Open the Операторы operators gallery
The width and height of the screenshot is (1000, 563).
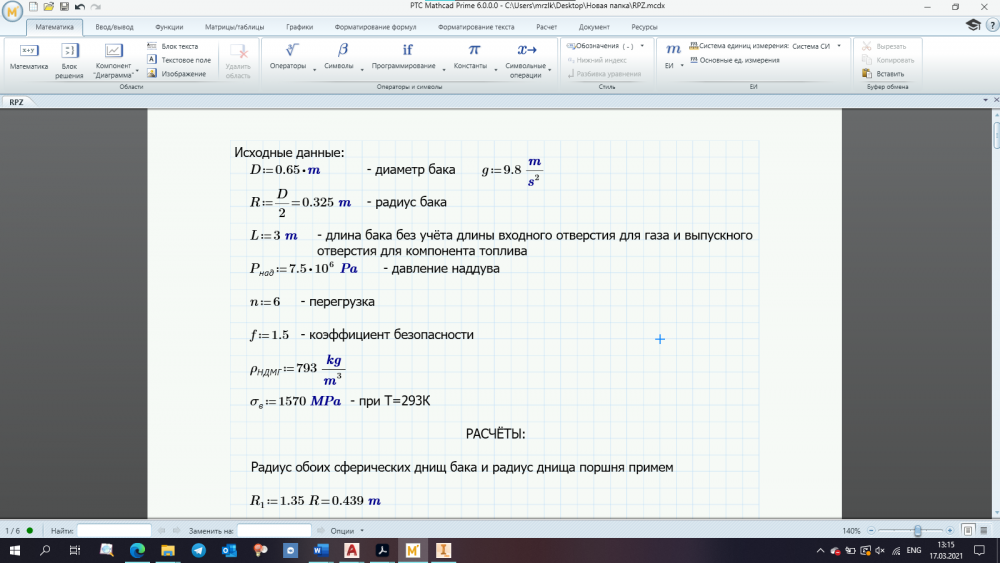(288, 57)
